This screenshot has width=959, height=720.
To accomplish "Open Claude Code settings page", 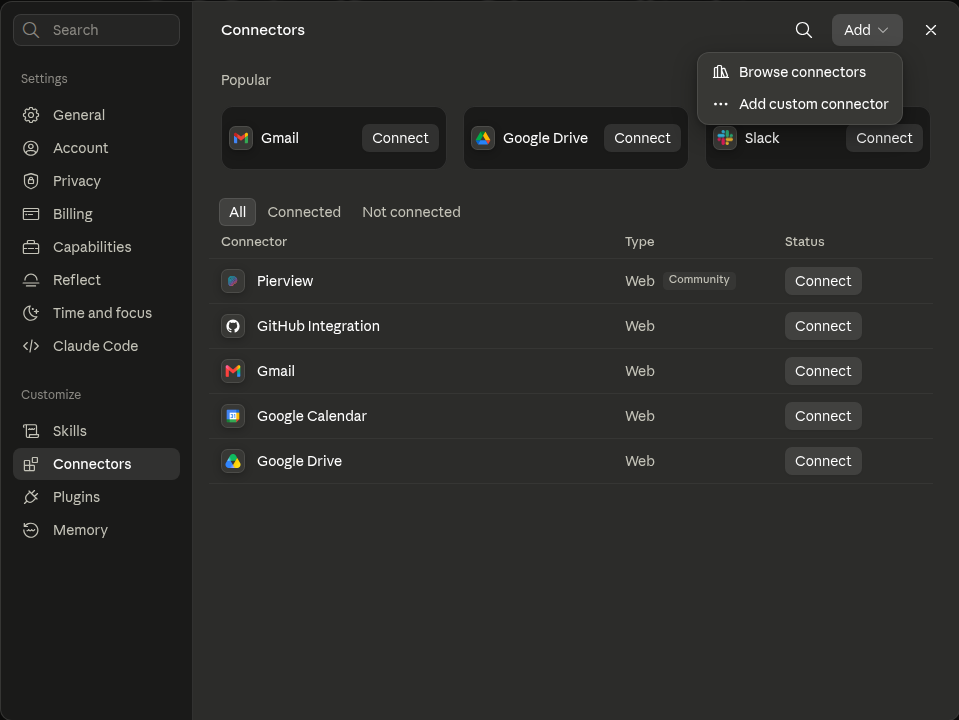I will pos(96,346).
